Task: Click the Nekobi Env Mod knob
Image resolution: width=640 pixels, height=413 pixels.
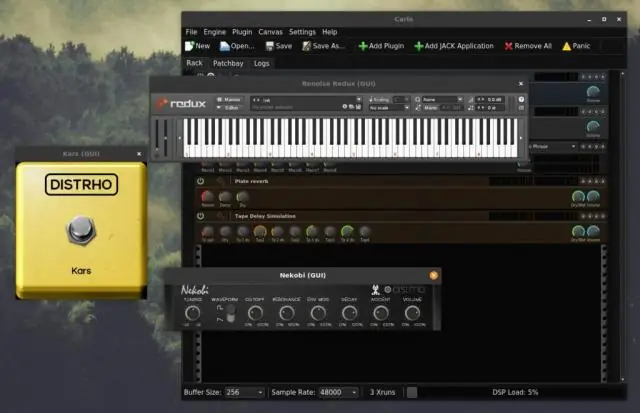Action: pos(318,313)
